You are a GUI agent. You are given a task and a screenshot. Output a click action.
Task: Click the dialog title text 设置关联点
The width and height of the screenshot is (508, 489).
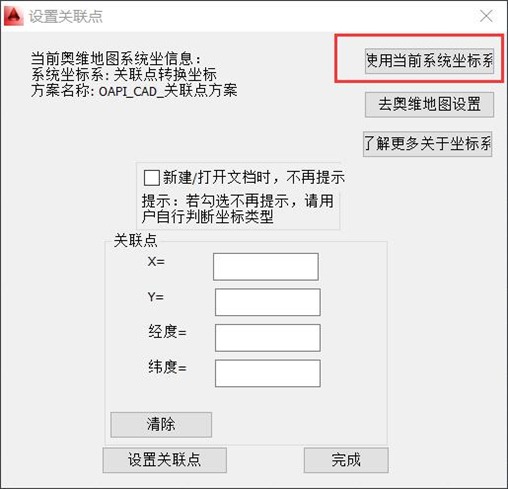click(66, 17)
